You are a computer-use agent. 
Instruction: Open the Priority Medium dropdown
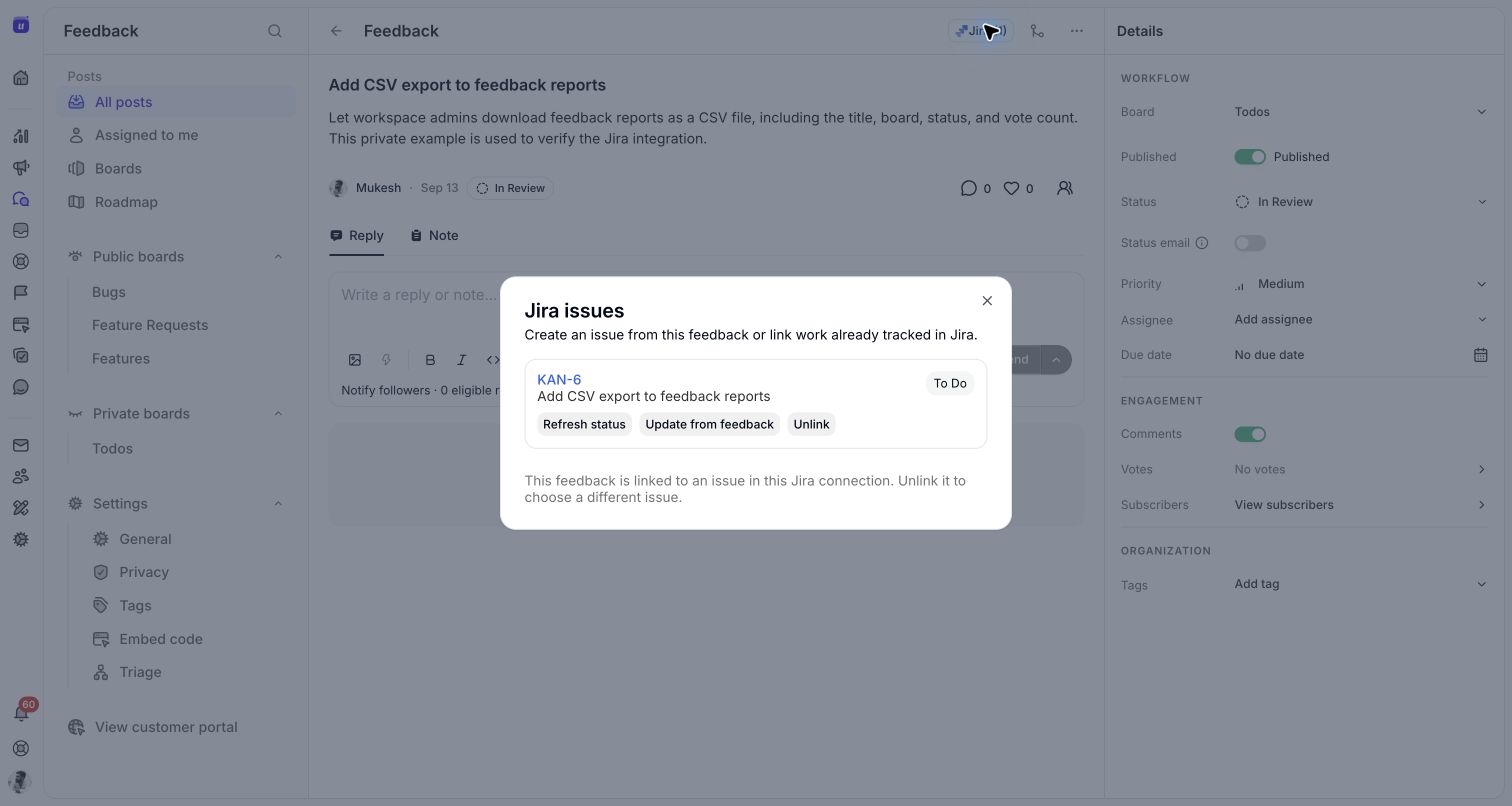tap(1361, 284)
